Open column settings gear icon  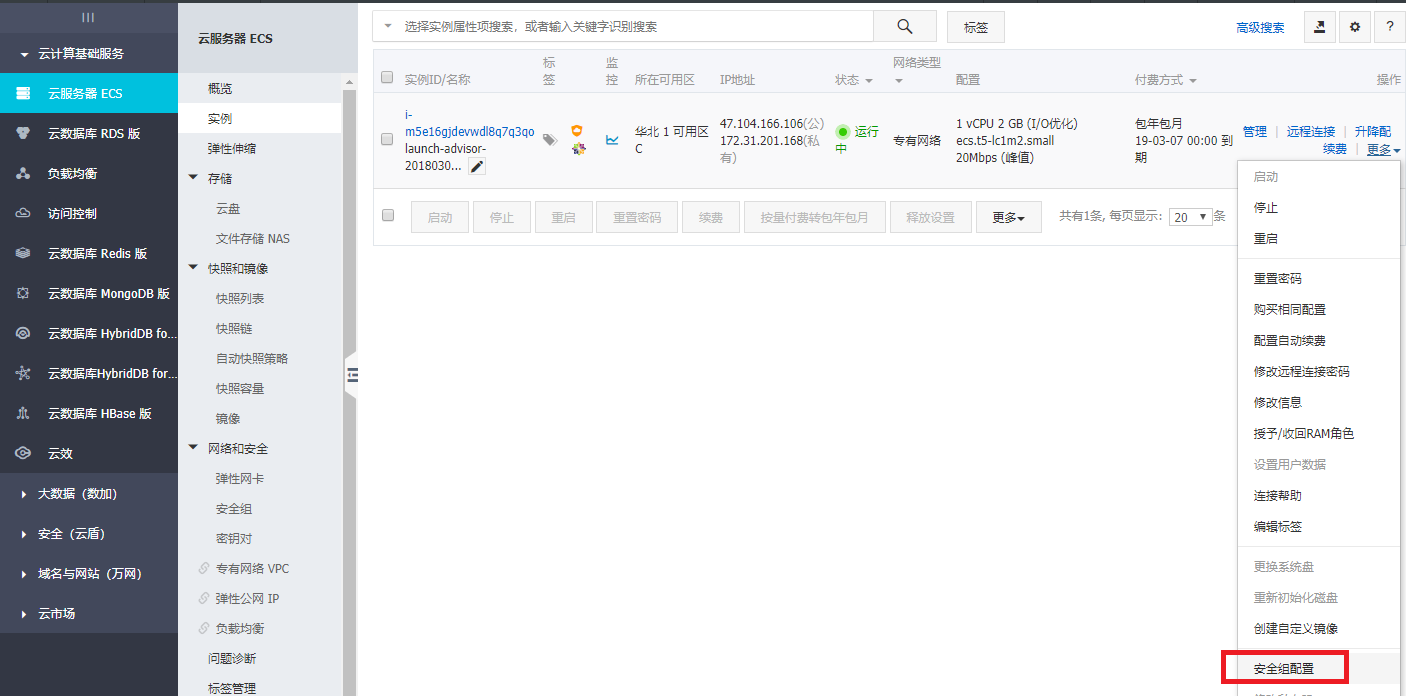1355,27
